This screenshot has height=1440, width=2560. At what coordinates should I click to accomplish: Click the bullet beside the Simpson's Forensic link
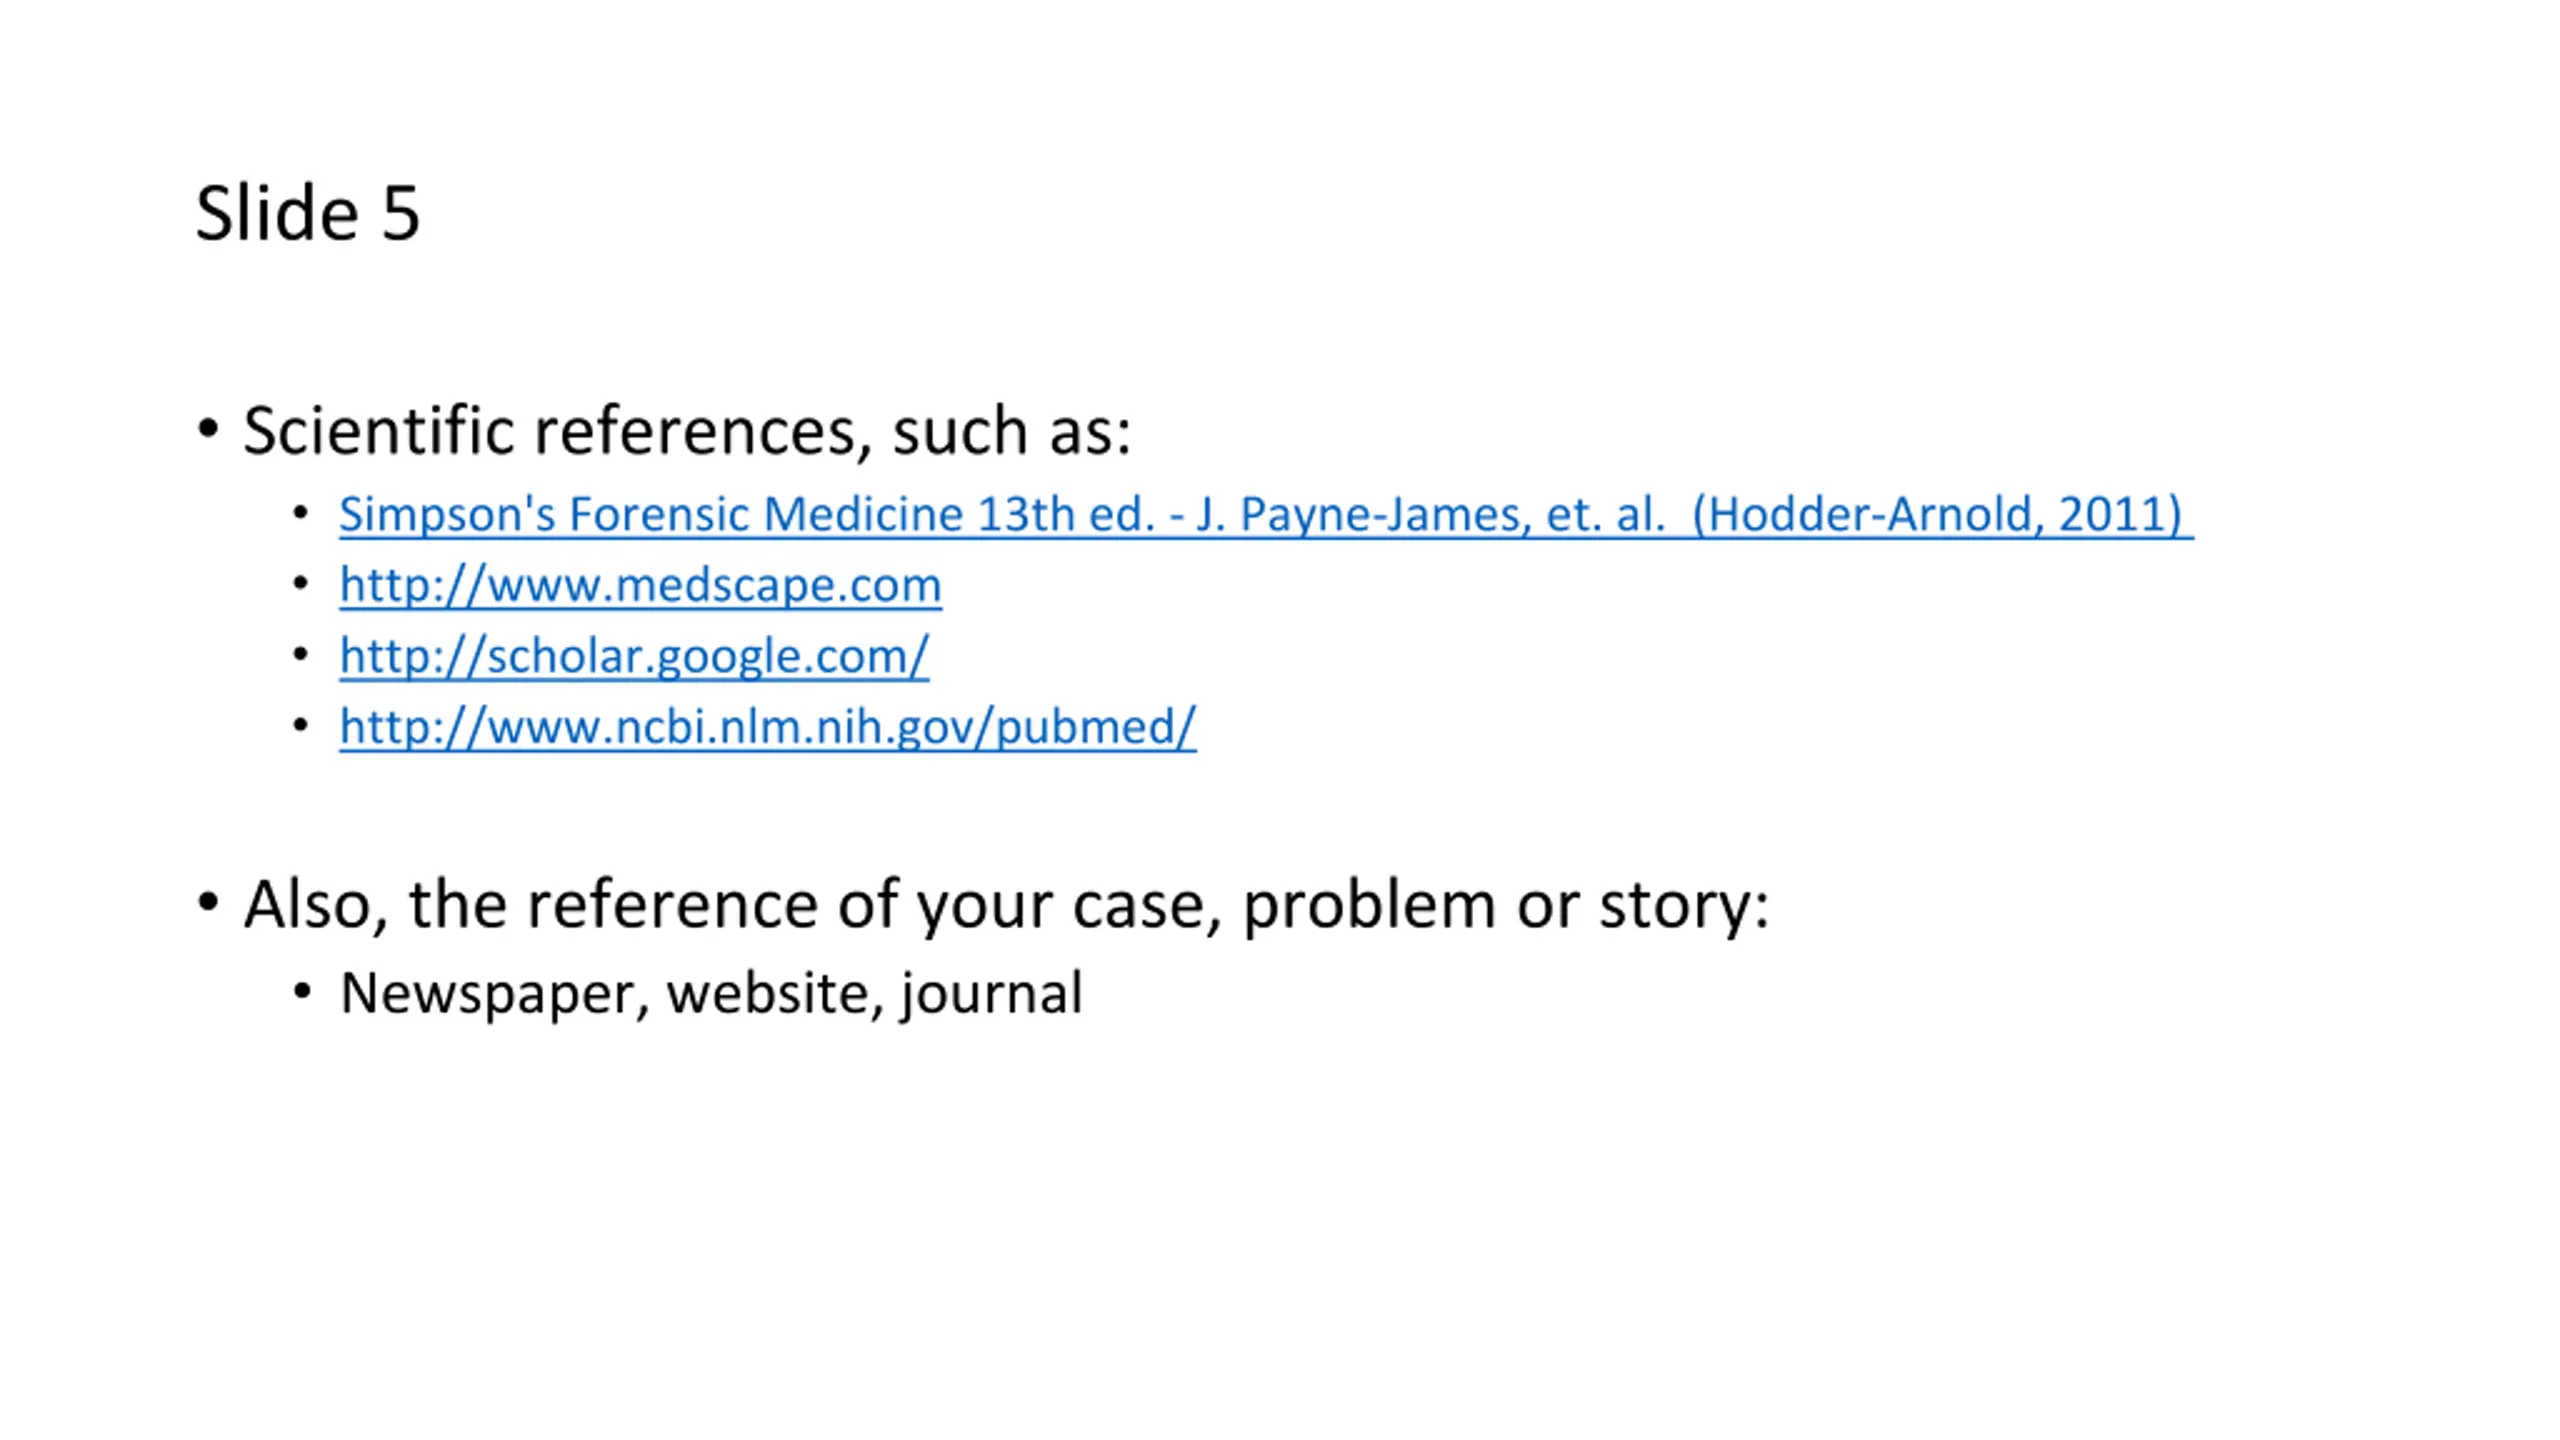click(301, 513)
